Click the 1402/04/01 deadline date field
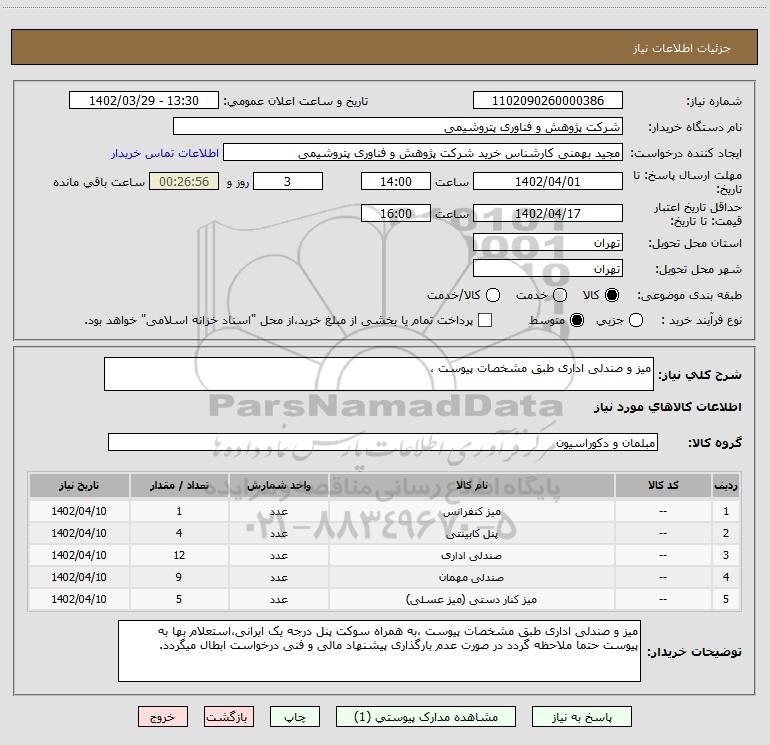 tap(548, 181)
